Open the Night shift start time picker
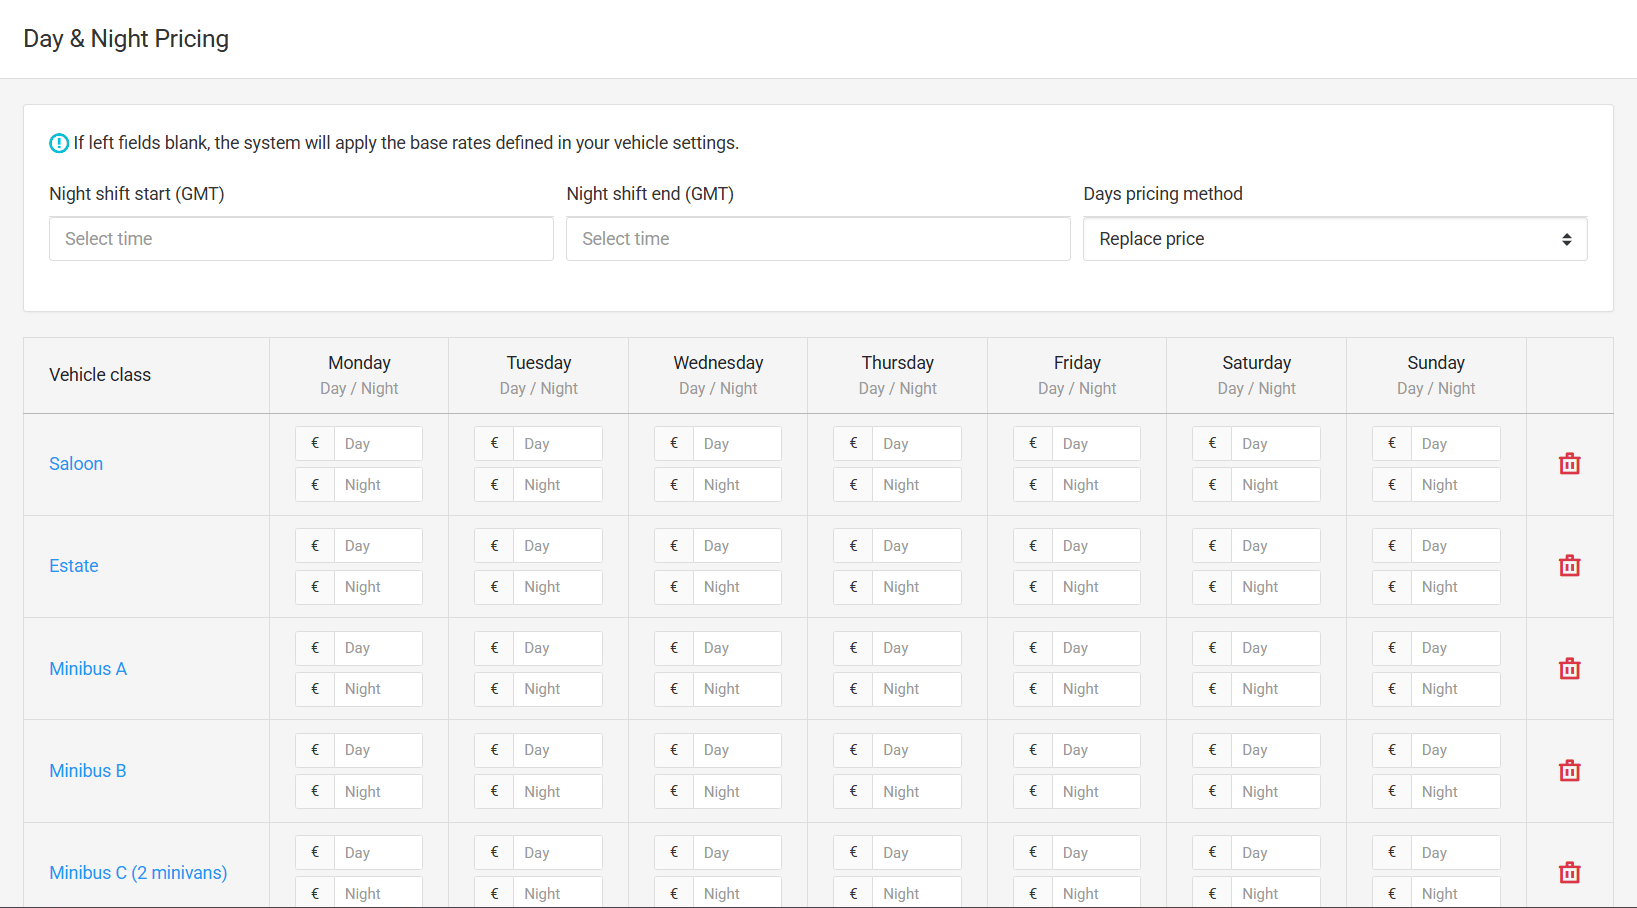1637x908 pixels. 301,239
